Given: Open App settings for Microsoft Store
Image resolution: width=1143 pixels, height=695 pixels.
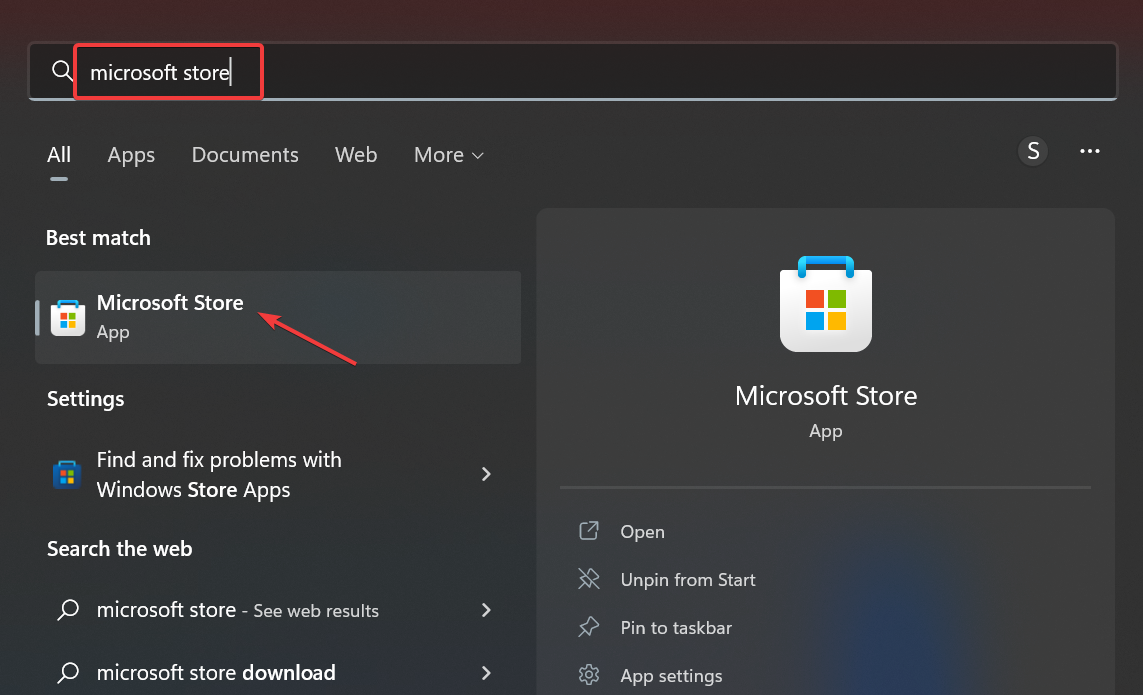Looking at the screenshot, I should click(x=671, y=676).
